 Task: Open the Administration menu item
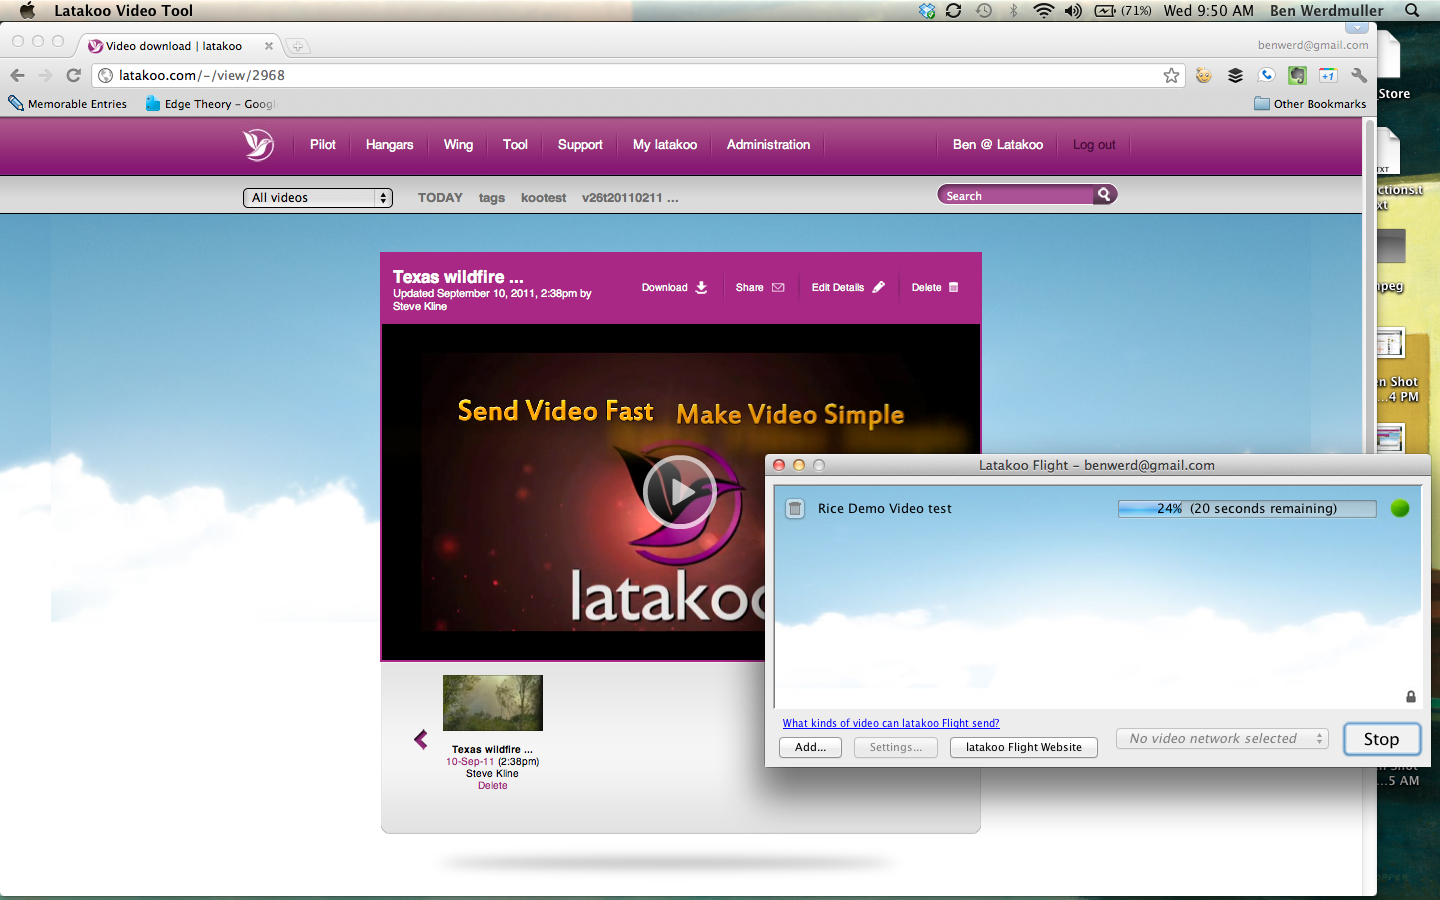pos(768,145)
